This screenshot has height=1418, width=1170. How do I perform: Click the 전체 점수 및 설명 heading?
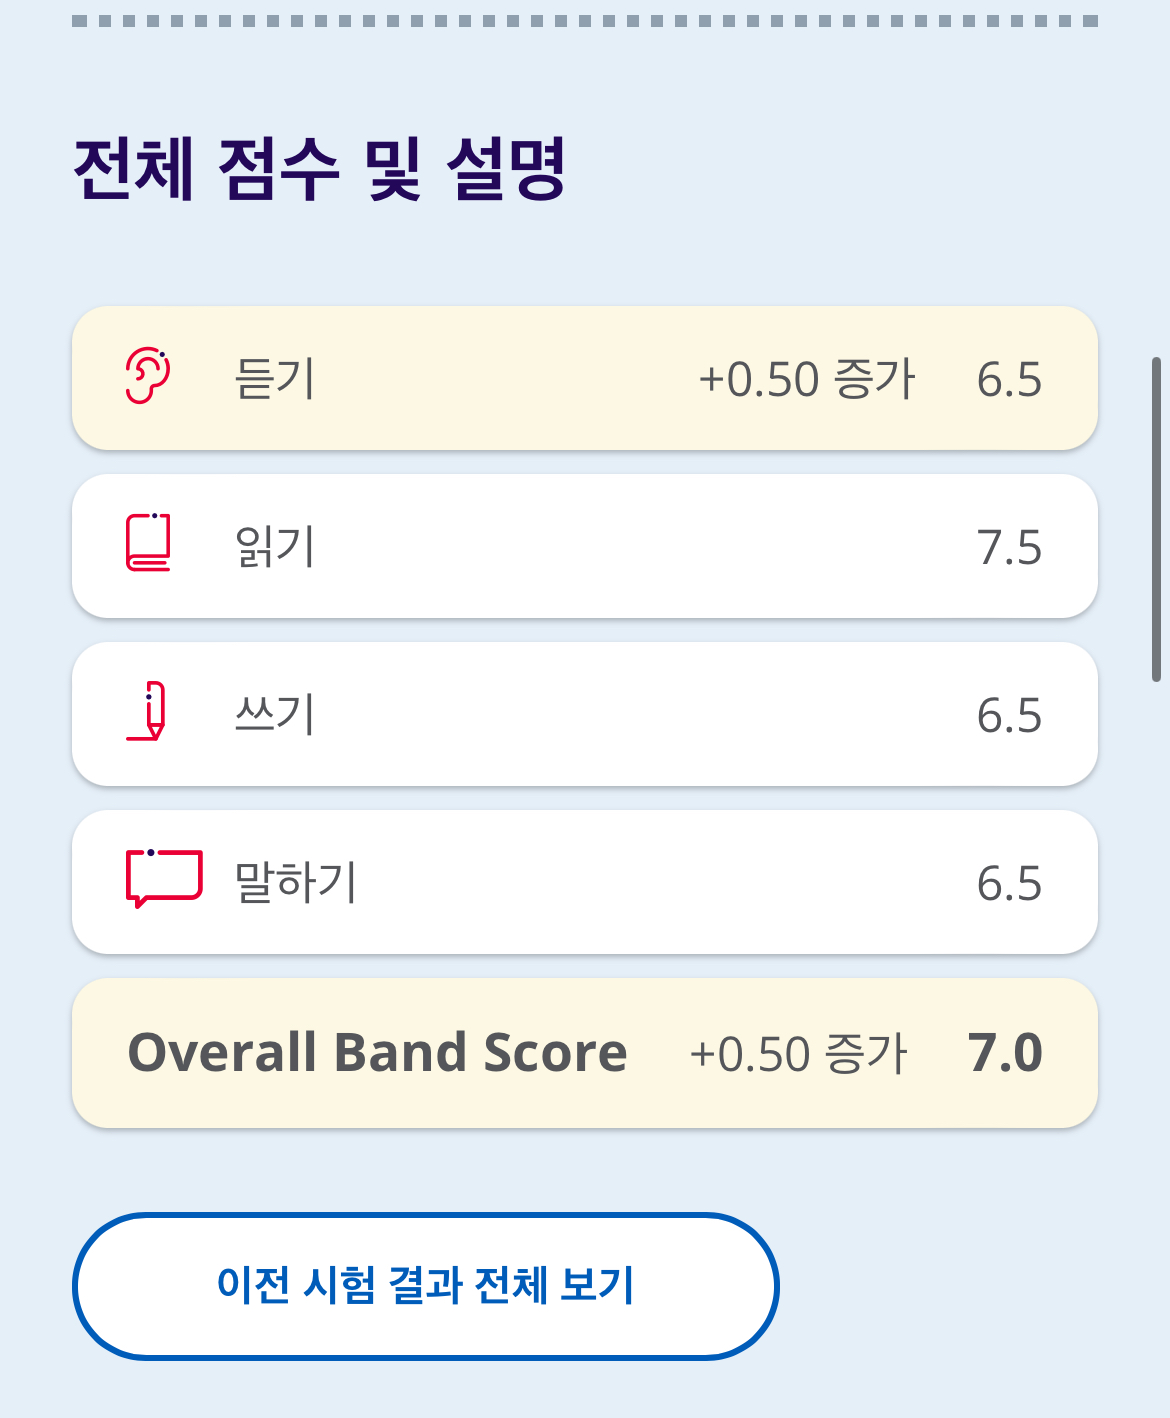pos(320,169)
